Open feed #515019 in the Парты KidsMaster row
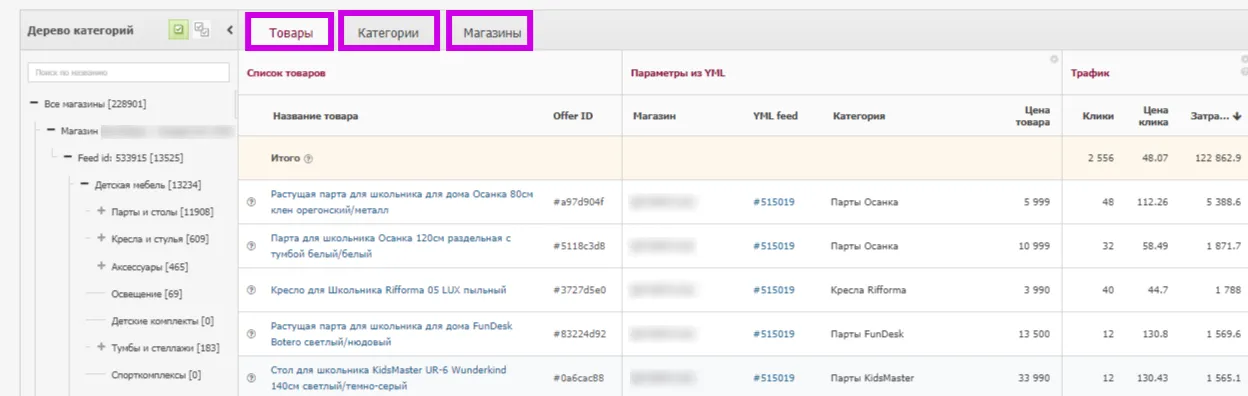 (773, 378)
